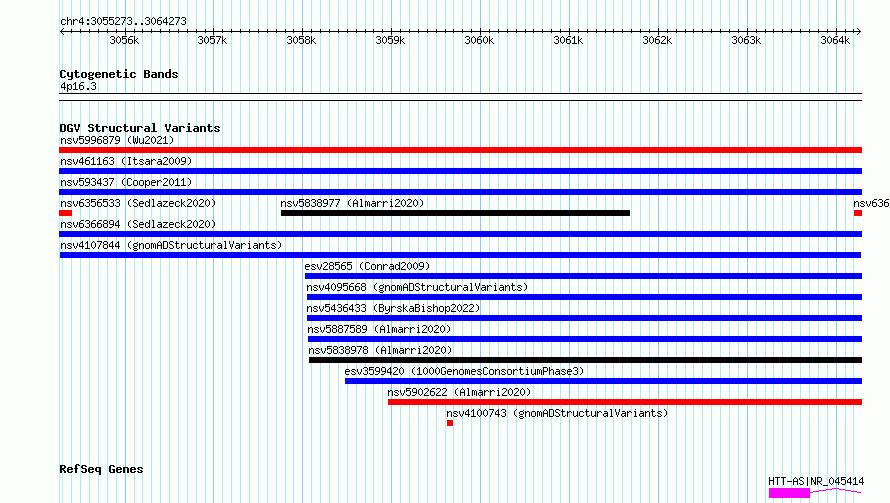Image resolution: width=890 pixels, height=503 pixels.
Task: Click the ruler's left arrowhead
Action: click(x=62, y=31)
